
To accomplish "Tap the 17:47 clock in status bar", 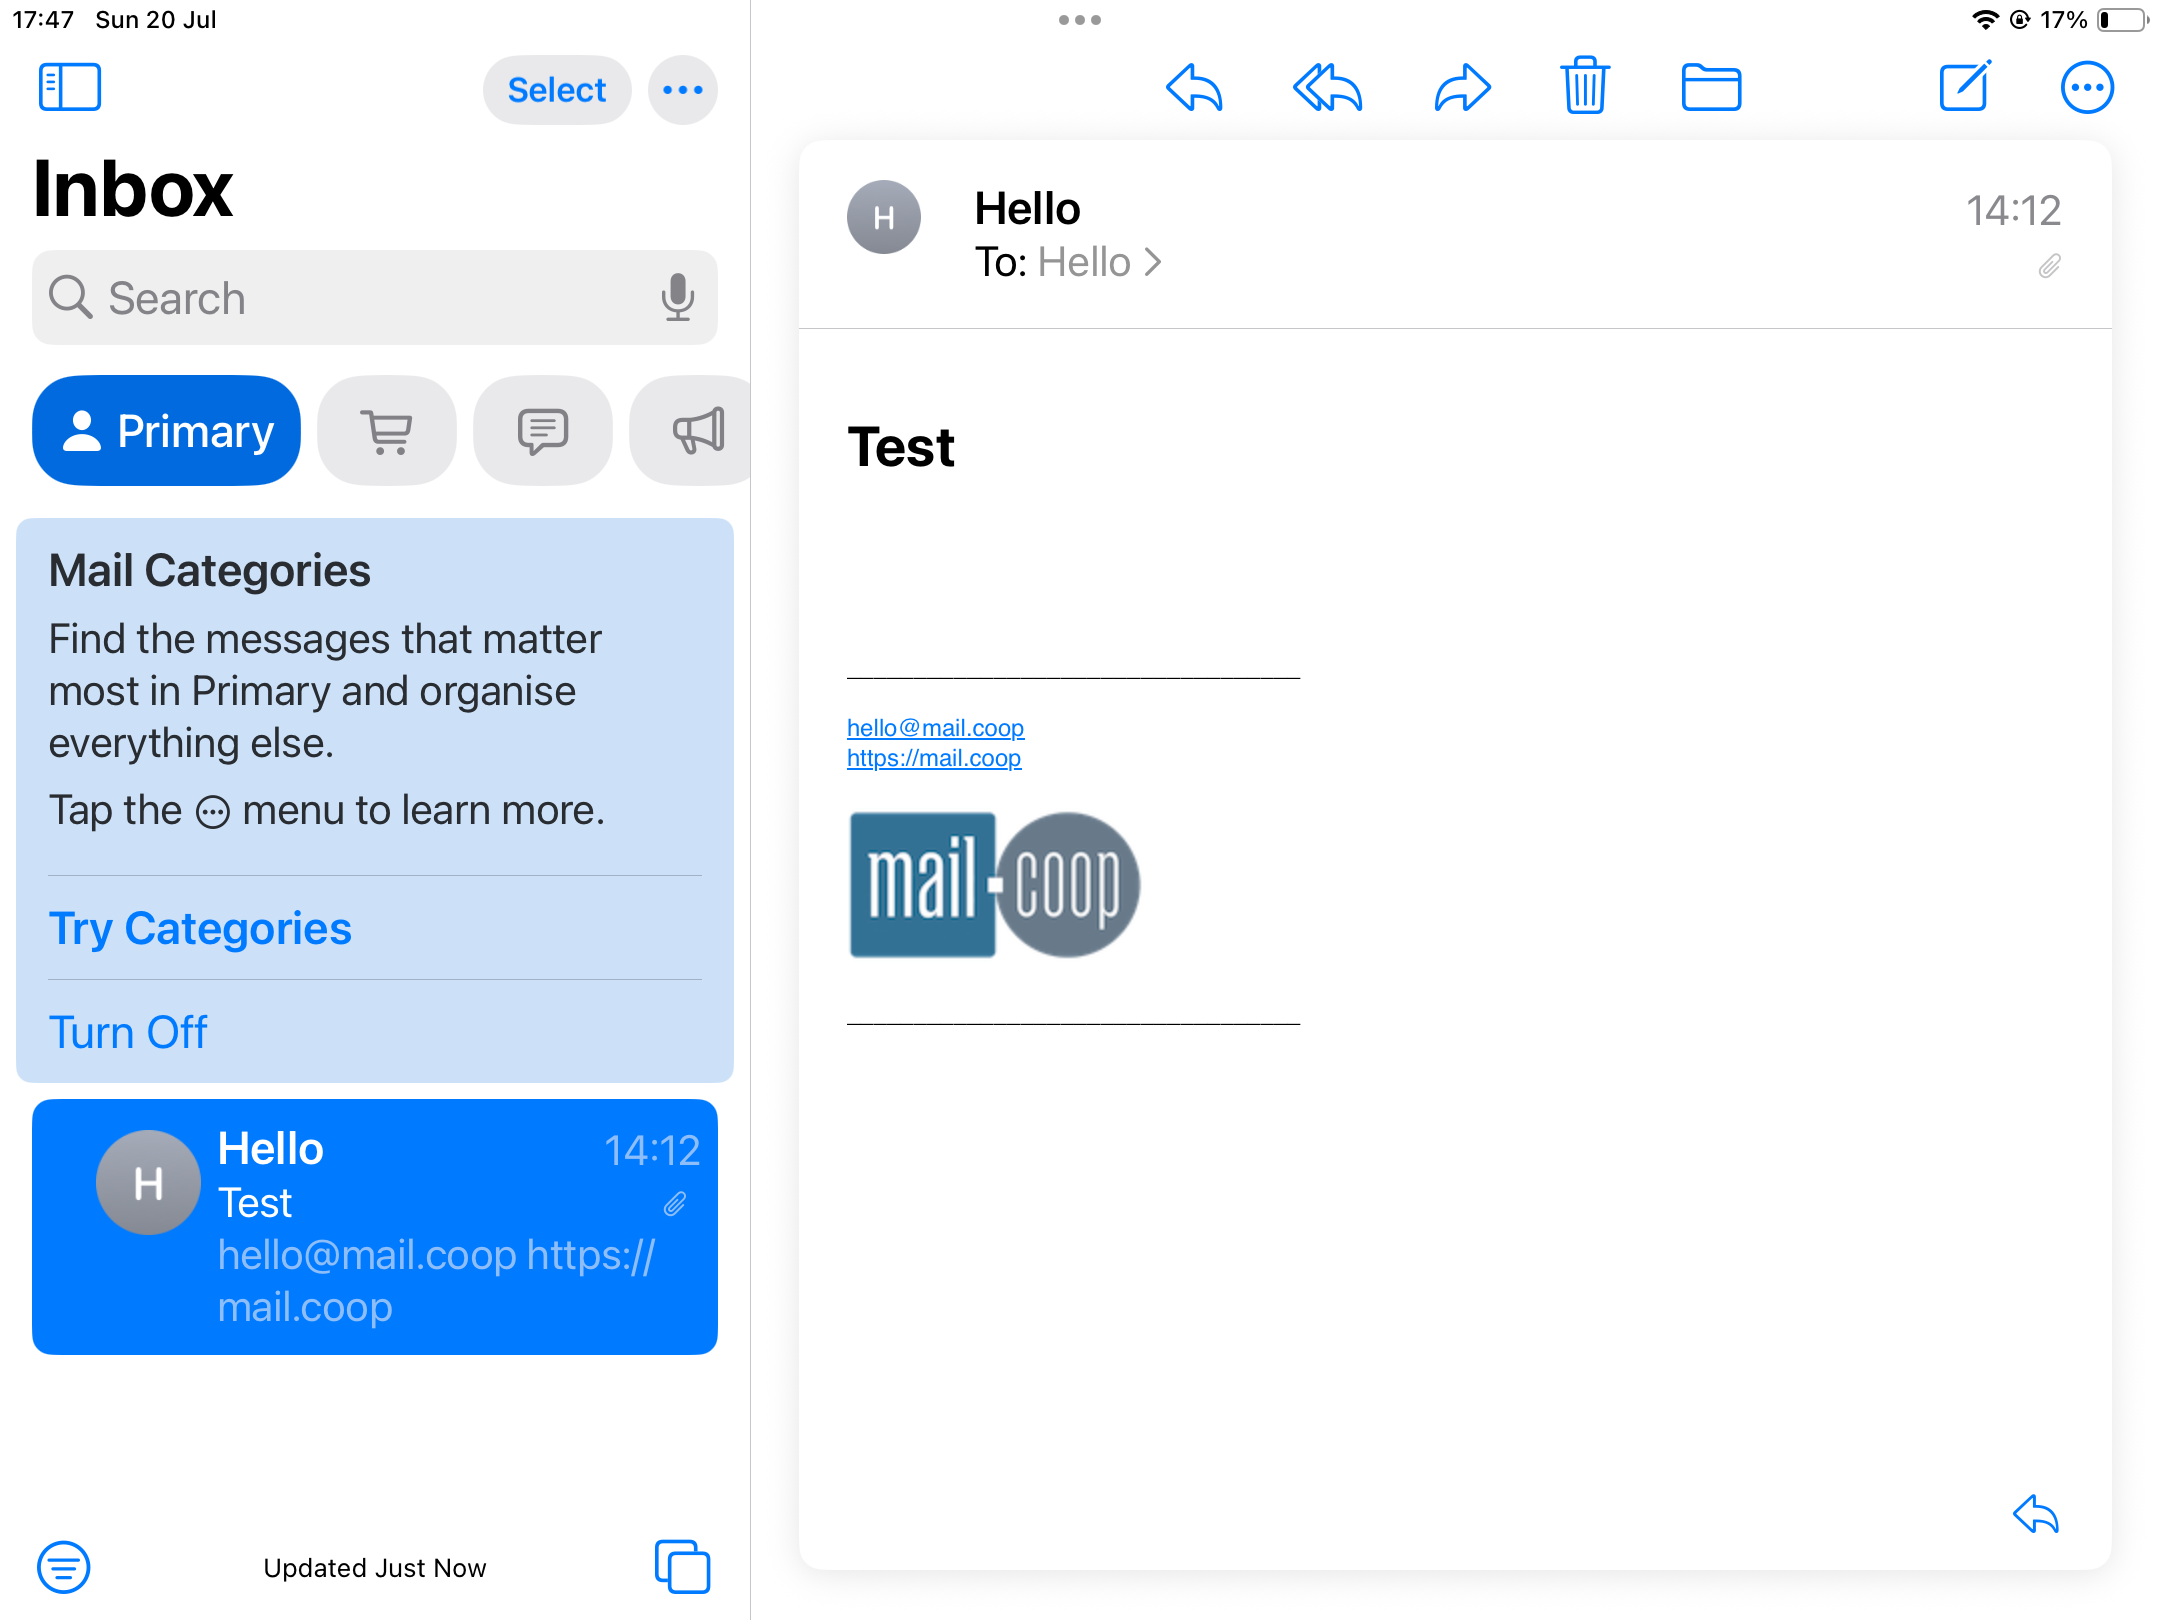I will (43, 20).
